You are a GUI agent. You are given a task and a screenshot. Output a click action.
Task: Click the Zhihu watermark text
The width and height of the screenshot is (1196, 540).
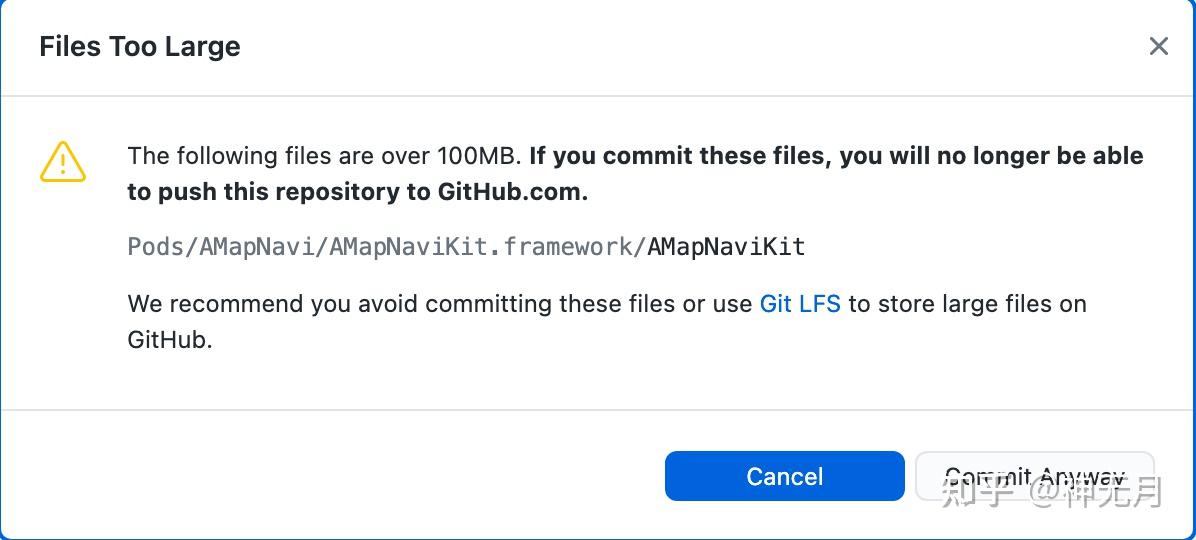pyautogui.click(x=1050, y=492)
